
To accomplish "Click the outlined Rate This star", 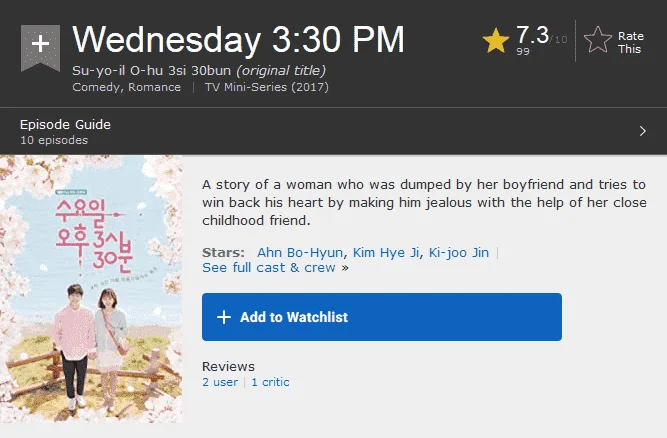I will [x=598, y=40].
